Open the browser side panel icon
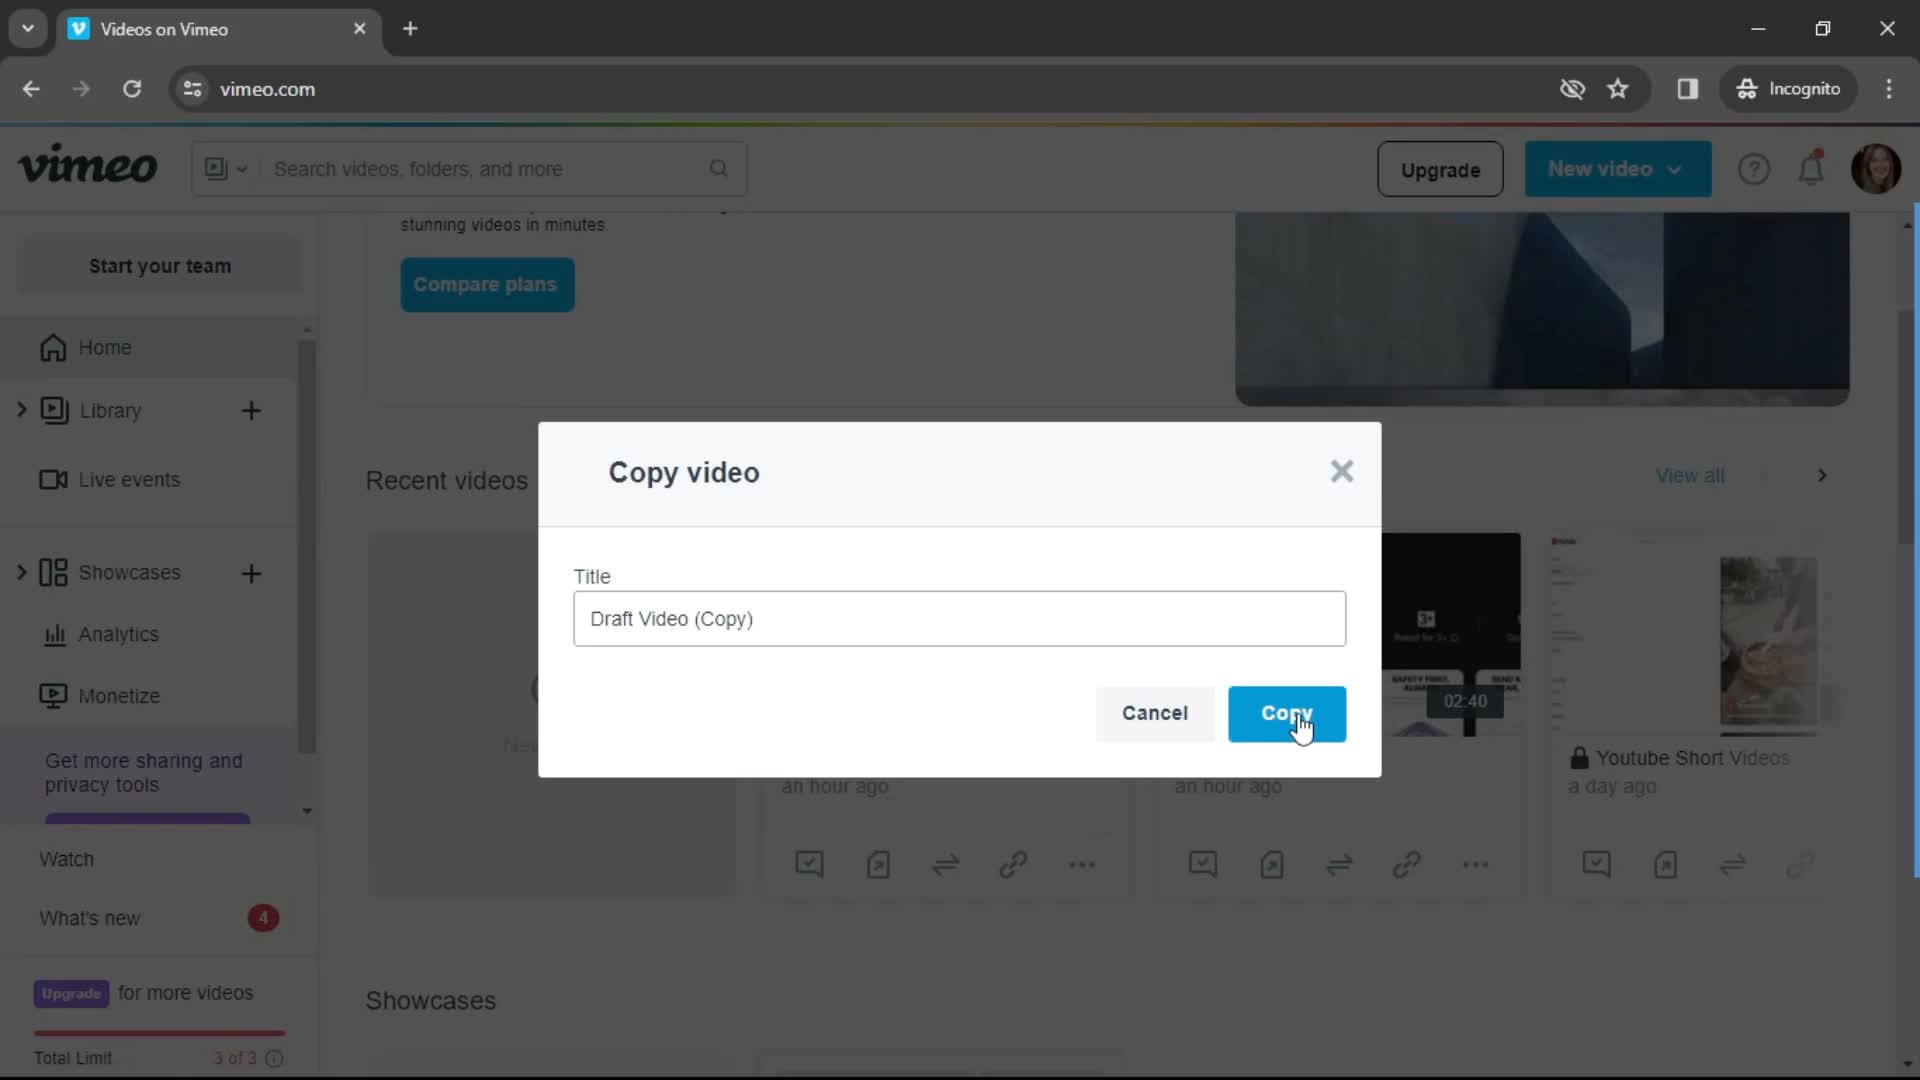 point(1688,89)
